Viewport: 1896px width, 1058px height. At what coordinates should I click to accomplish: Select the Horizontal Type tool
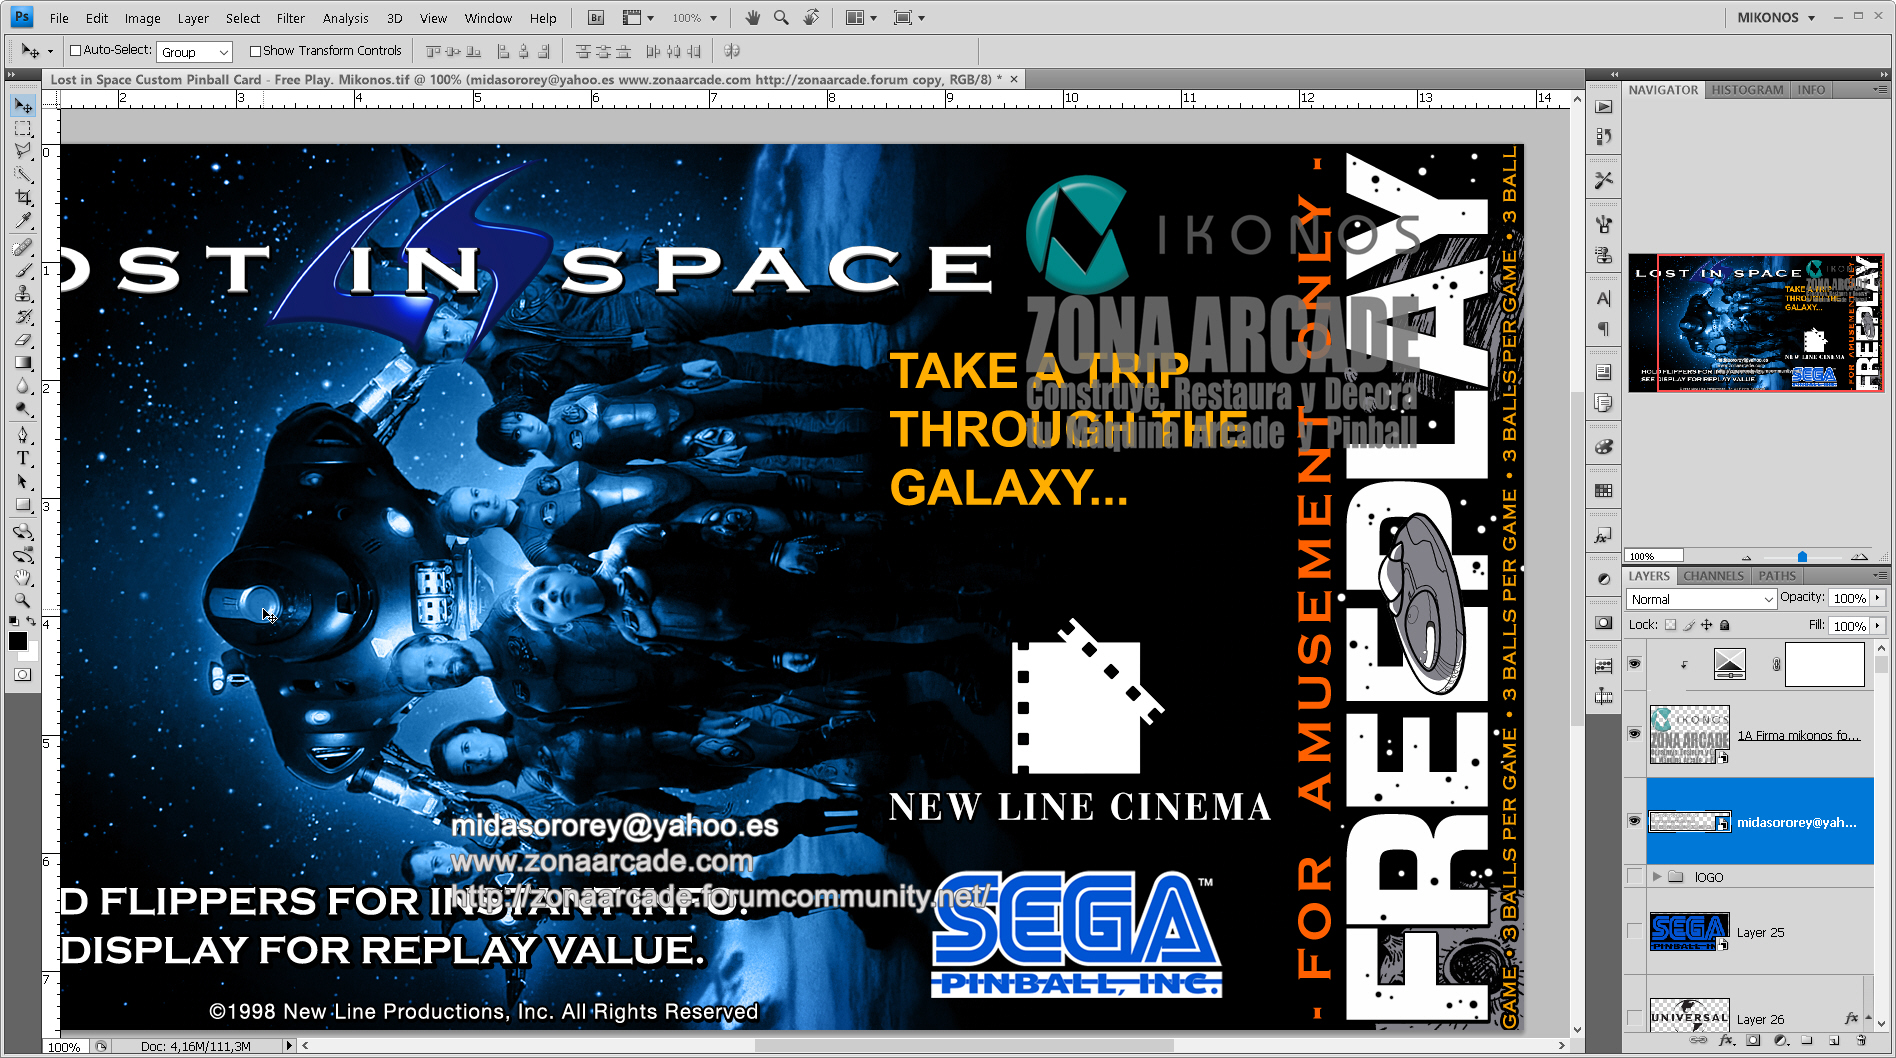coord(23,458)
